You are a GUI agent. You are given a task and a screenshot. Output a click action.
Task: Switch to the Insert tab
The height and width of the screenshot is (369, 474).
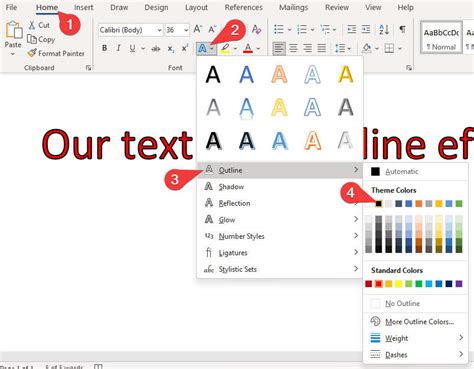coord(84,7)
